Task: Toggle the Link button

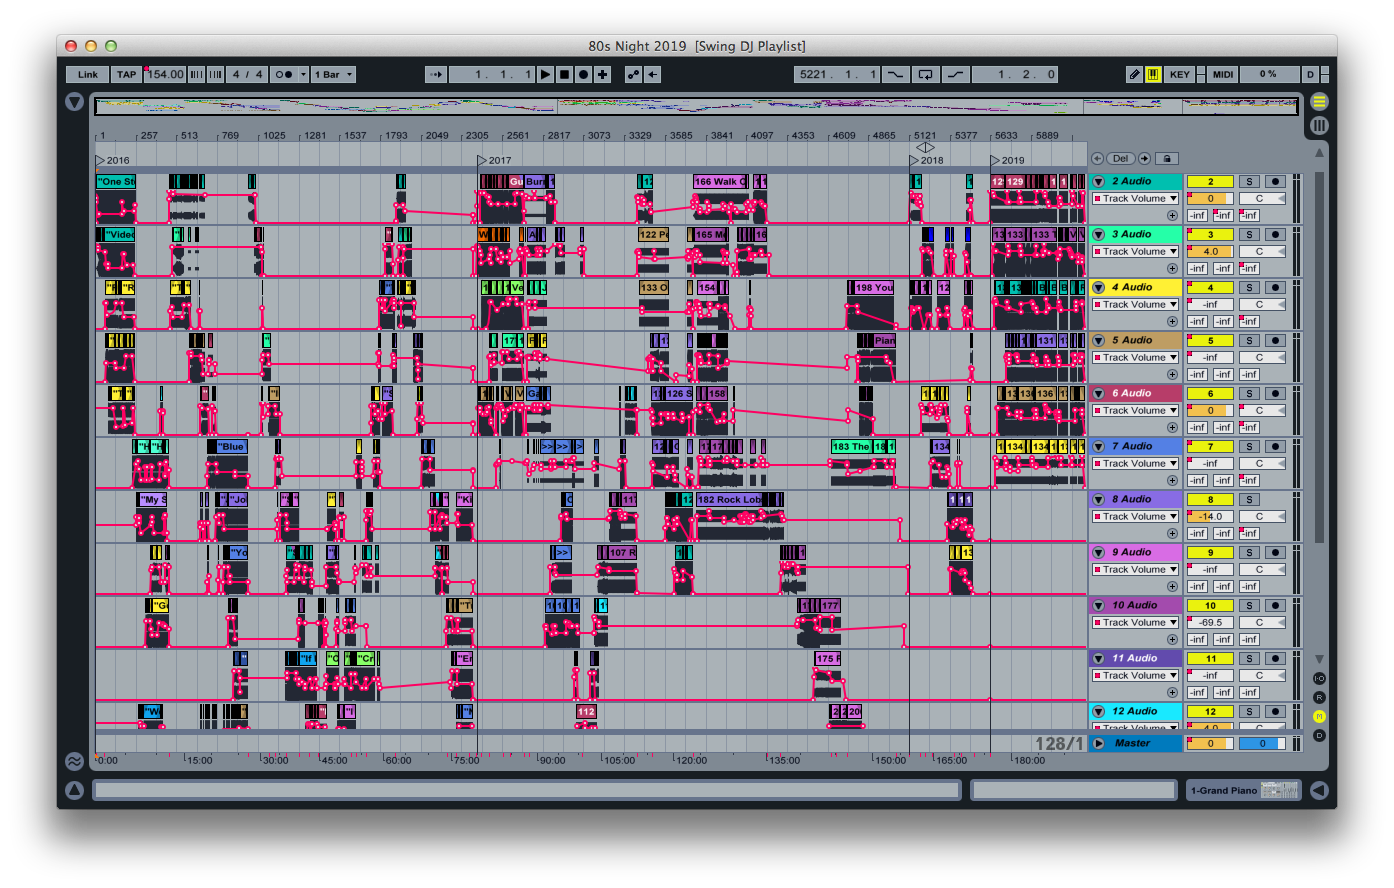Action: pyautogui.click(x=88, y=74)
